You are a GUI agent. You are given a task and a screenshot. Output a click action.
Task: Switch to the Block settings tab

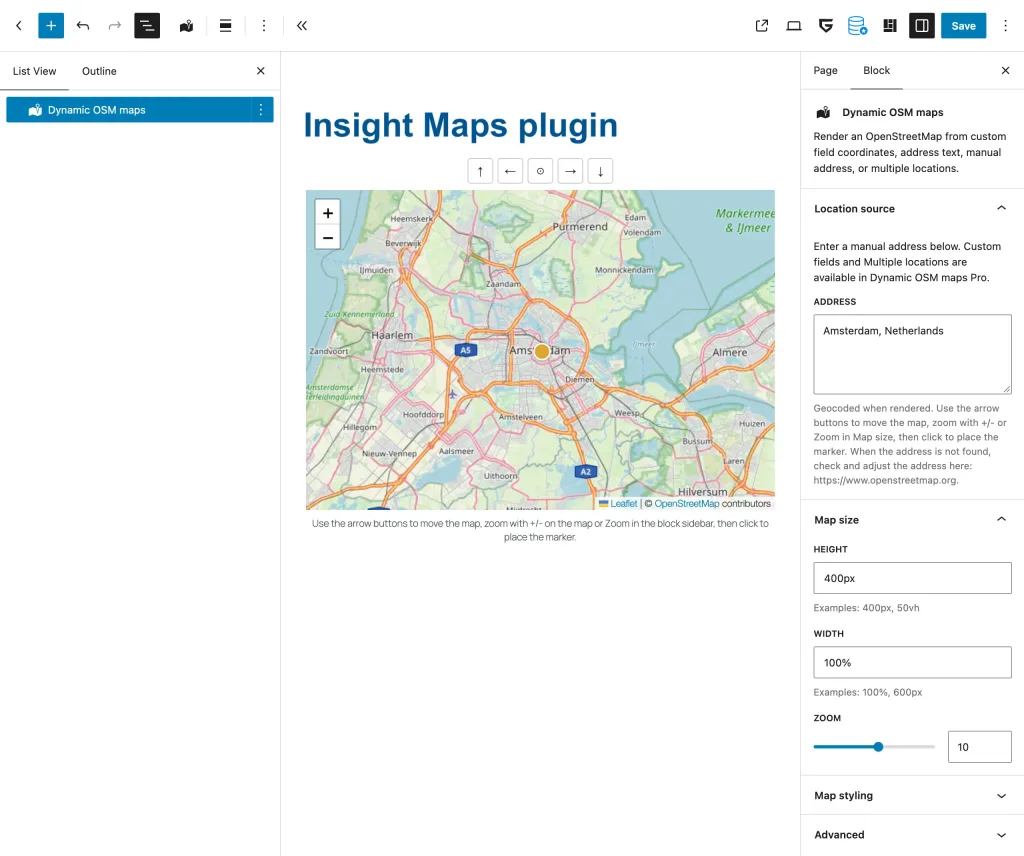tap(876, 71)
